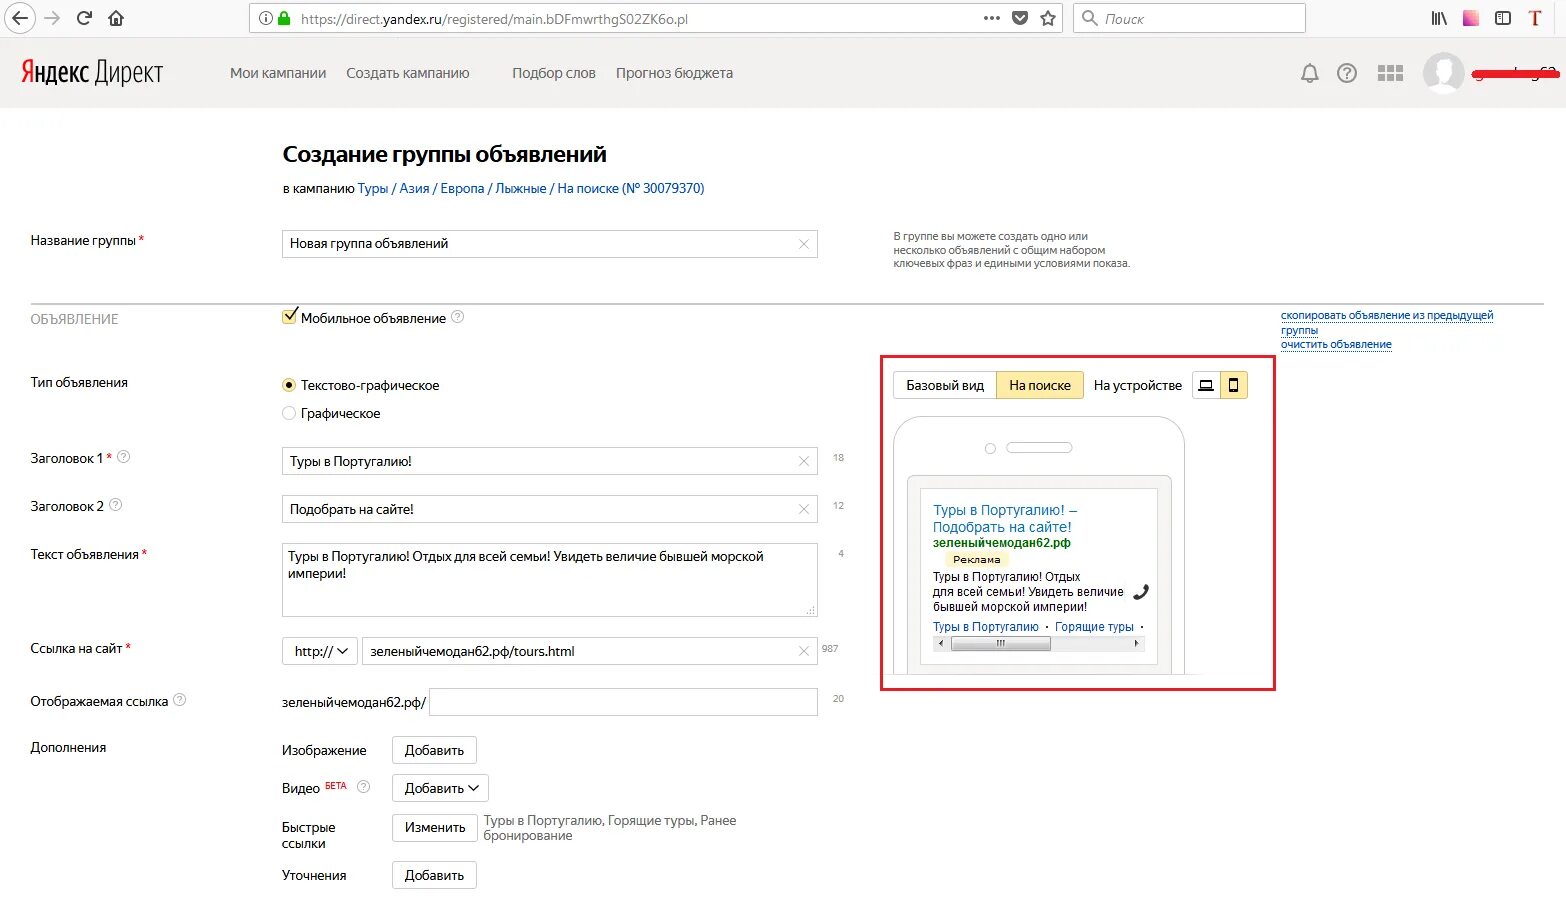Select the Графическое radio option

(x=289, y=413)
